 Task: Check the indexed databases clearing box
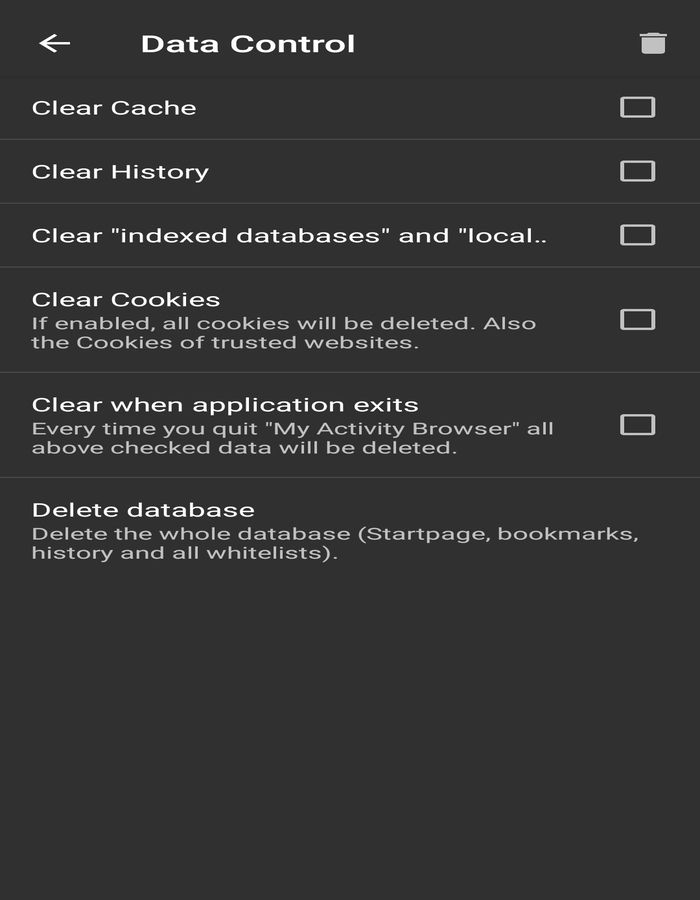click(x=637, y=235)
